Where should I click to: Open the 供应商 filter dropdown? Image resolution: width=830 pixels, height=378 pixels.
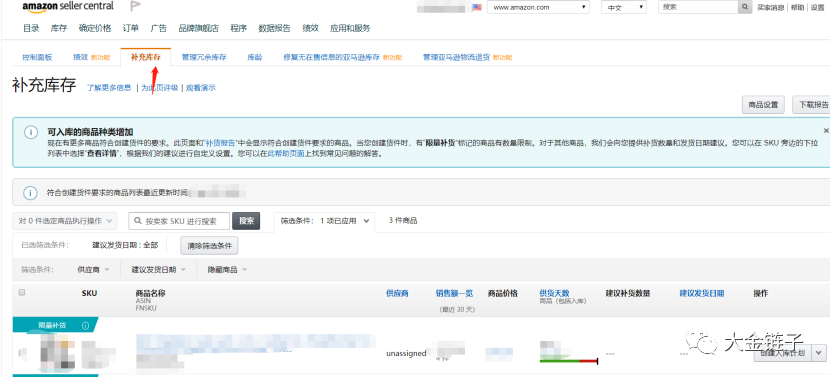[93, 269]
